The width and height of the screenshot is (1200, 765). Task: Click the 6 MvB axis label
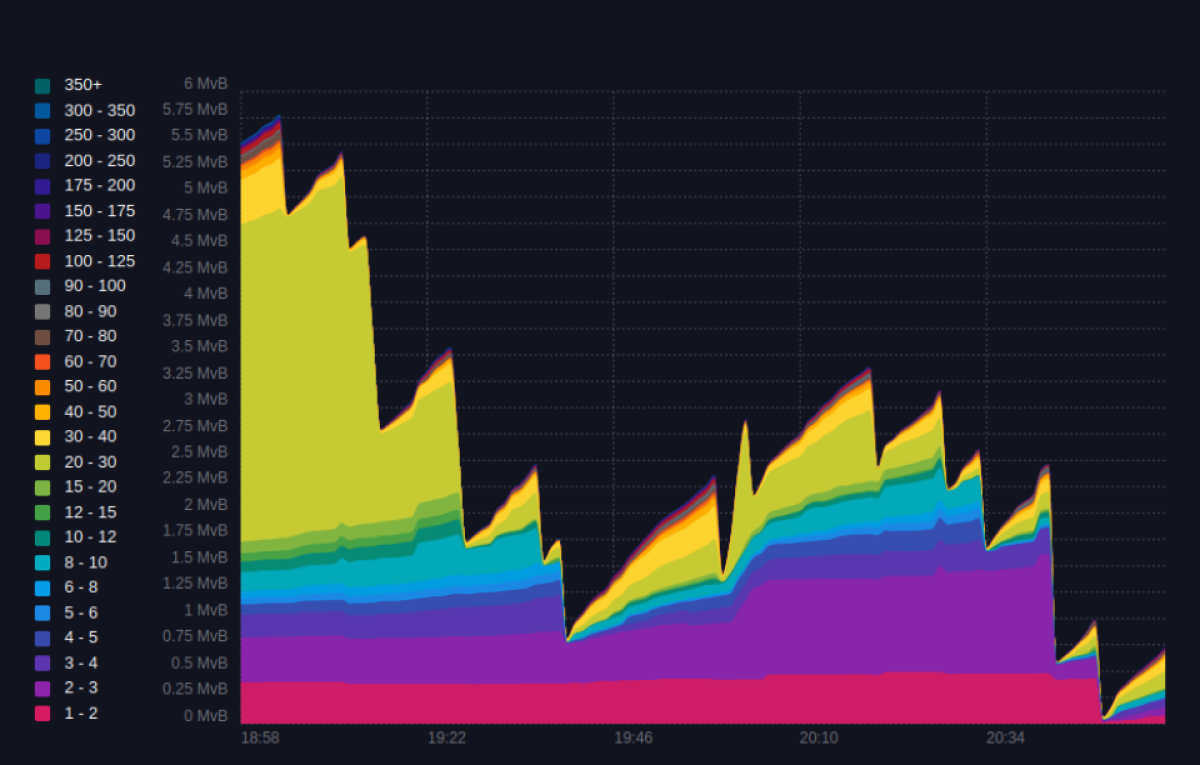[x=205, y=83]
